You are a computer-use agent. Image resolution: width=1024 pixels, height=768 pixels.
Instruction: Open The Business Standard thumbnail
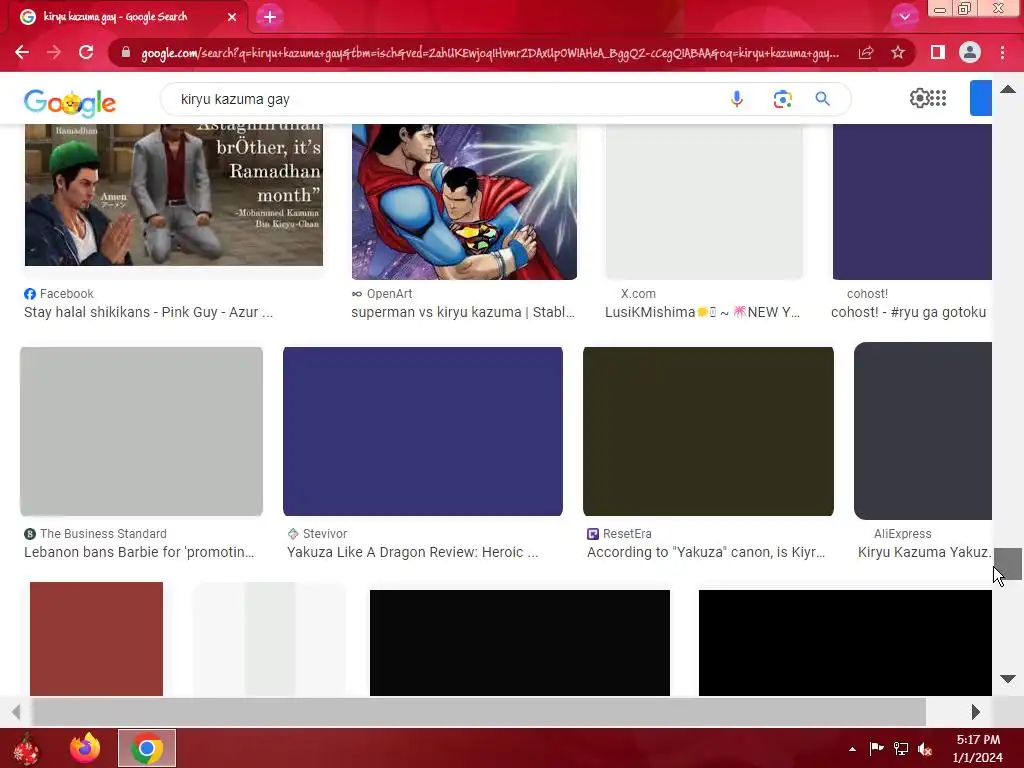point(142,431)
